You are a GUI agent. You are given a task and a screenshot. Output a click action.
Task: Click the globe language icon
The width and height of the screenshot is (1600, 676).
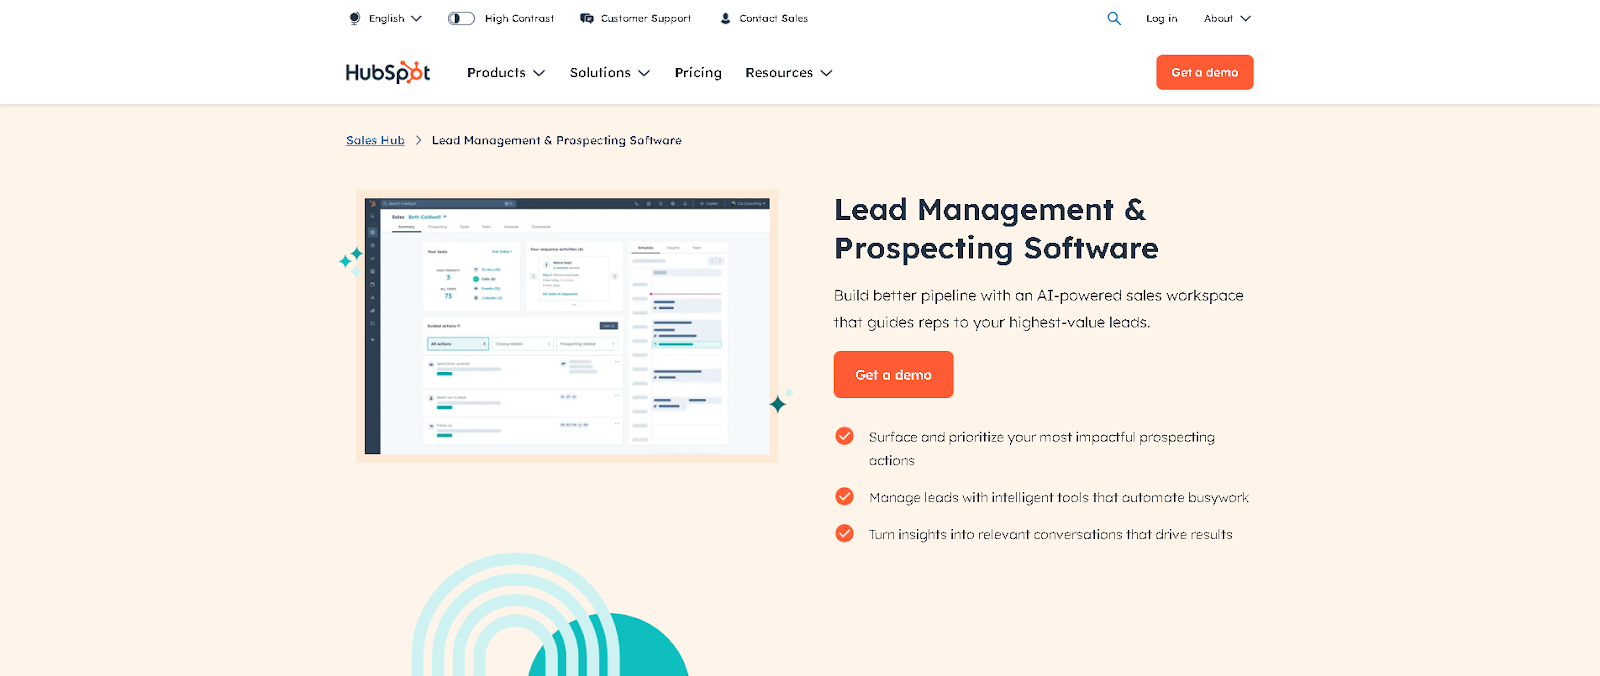354,18
